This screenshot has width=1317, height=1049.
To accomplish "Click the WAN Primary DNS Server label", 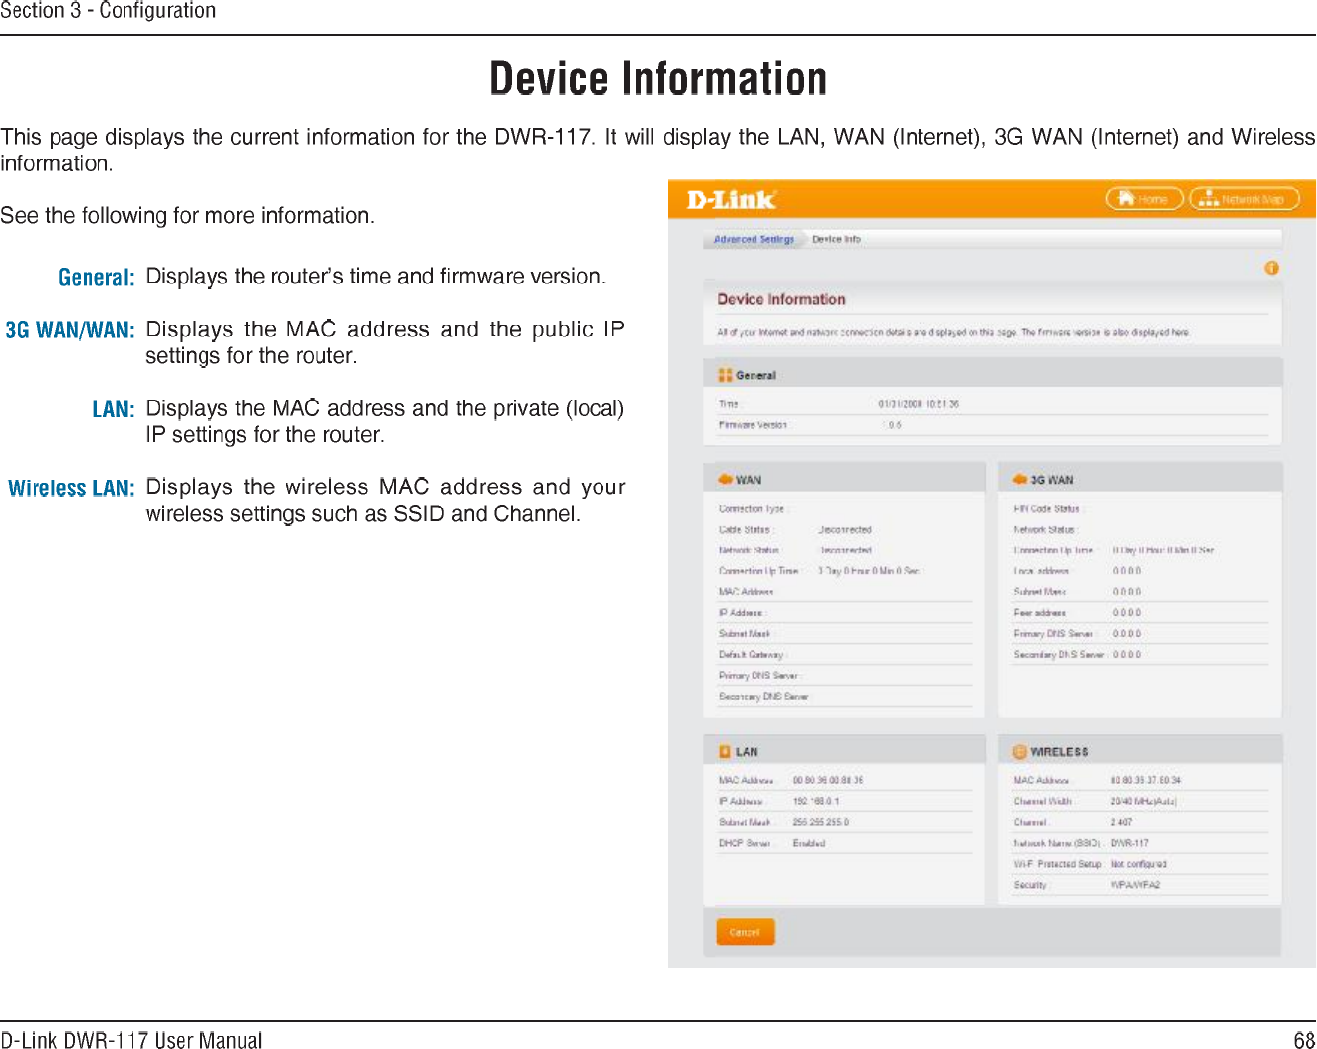I will coord(760,676).
